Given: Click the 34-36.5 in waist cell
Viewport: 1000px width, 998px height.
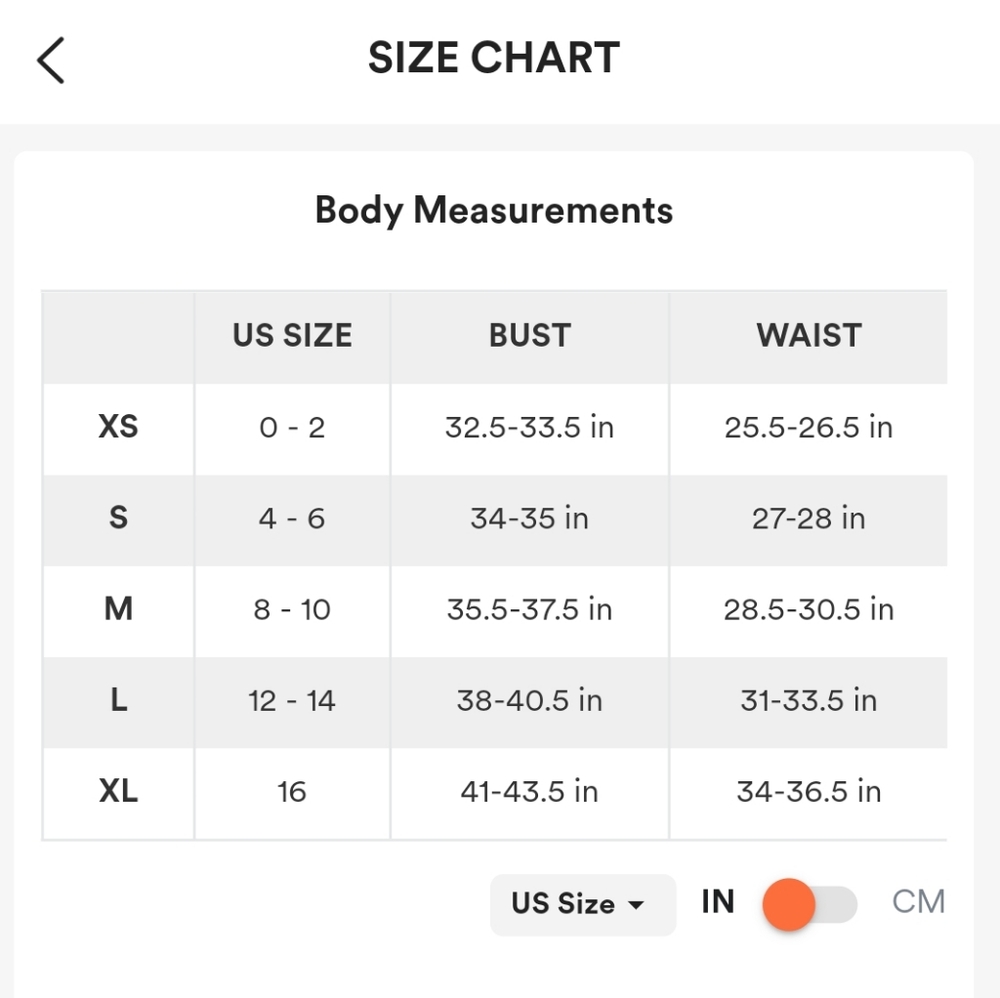Looking at the screenshot, I should tap(808, 792).
